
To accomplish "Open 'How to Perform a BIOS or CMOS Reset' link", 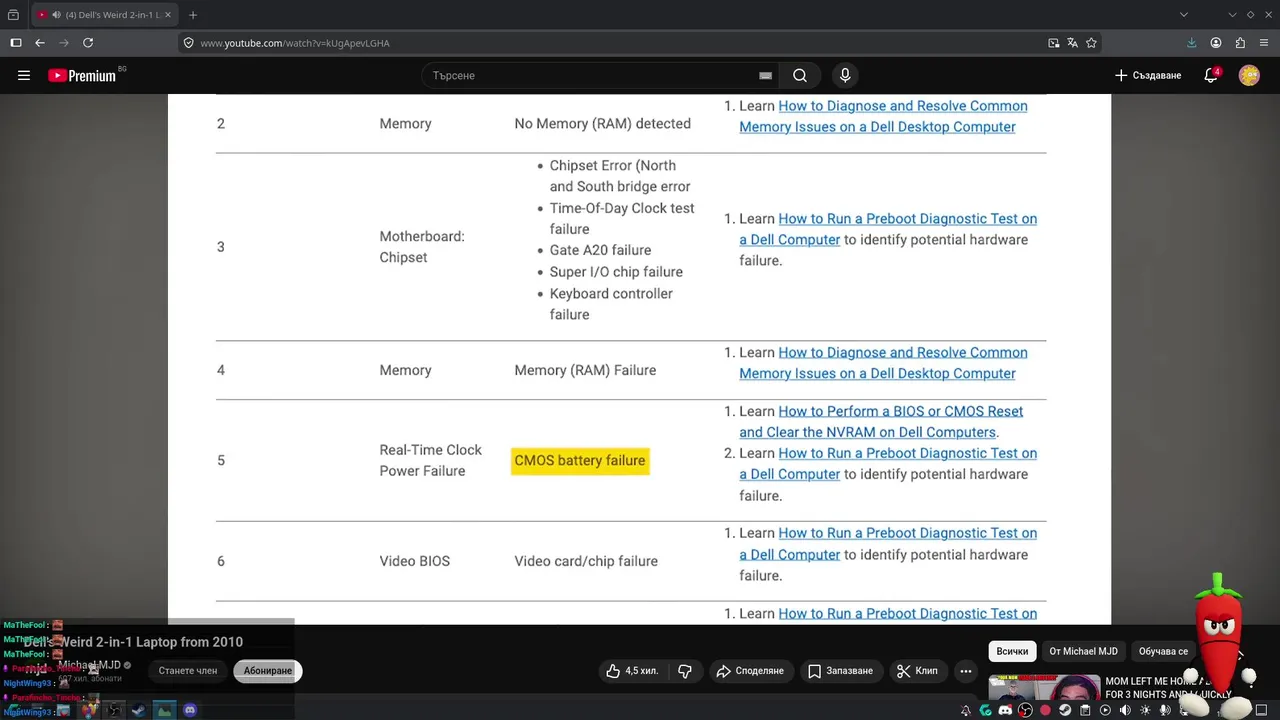I will (x=900, y=411).
